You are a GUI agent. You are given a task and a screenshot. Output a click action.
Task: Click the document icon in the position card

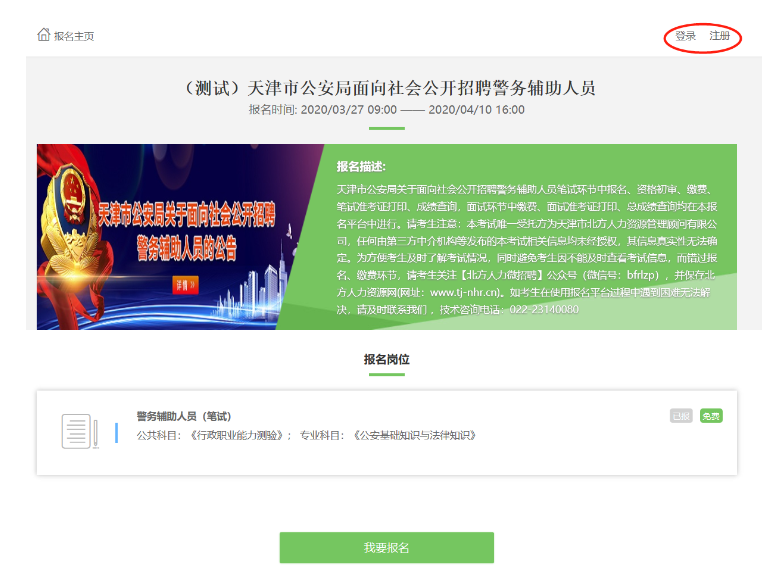[77, 431]
